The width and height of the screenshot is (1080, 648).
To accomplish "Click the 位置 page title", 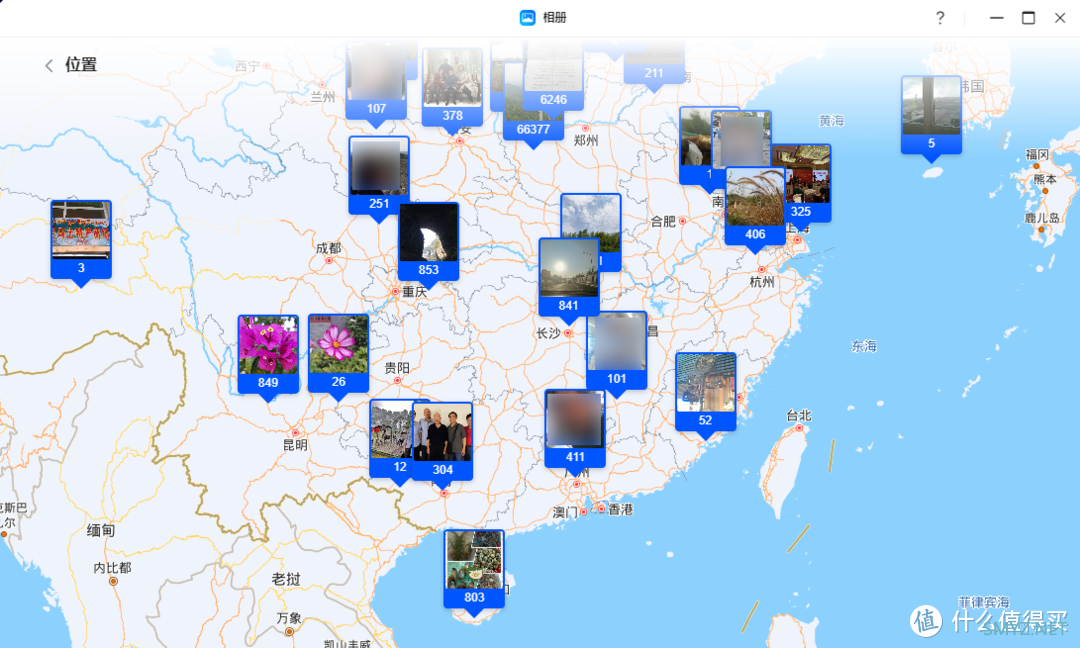I will pyautogui.click(x=81, y=65).
